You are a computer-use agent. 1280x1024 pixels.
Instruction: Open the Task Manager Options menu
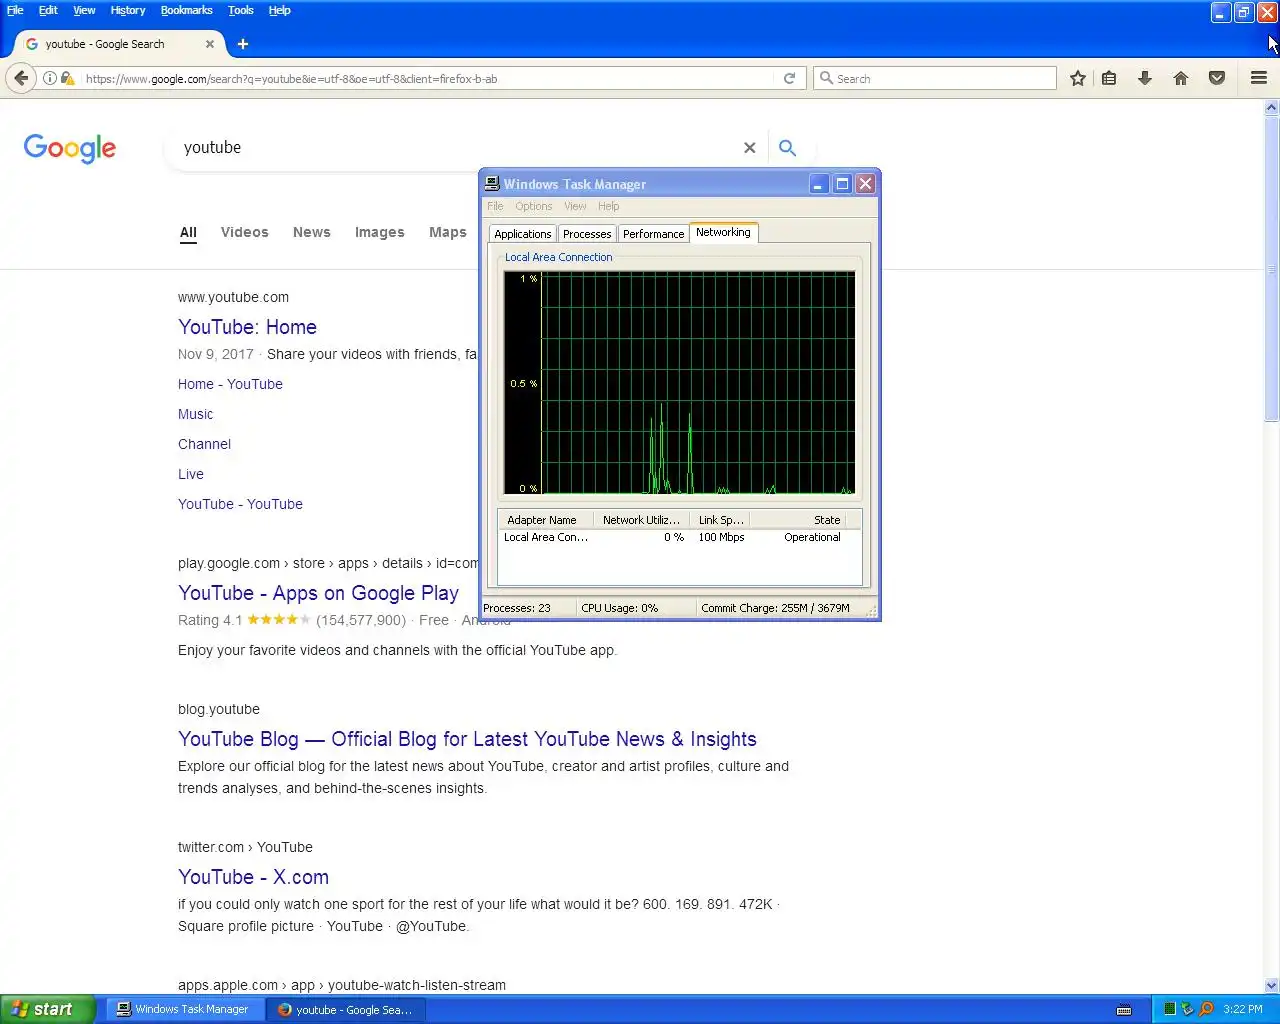(x=534, y=206)
